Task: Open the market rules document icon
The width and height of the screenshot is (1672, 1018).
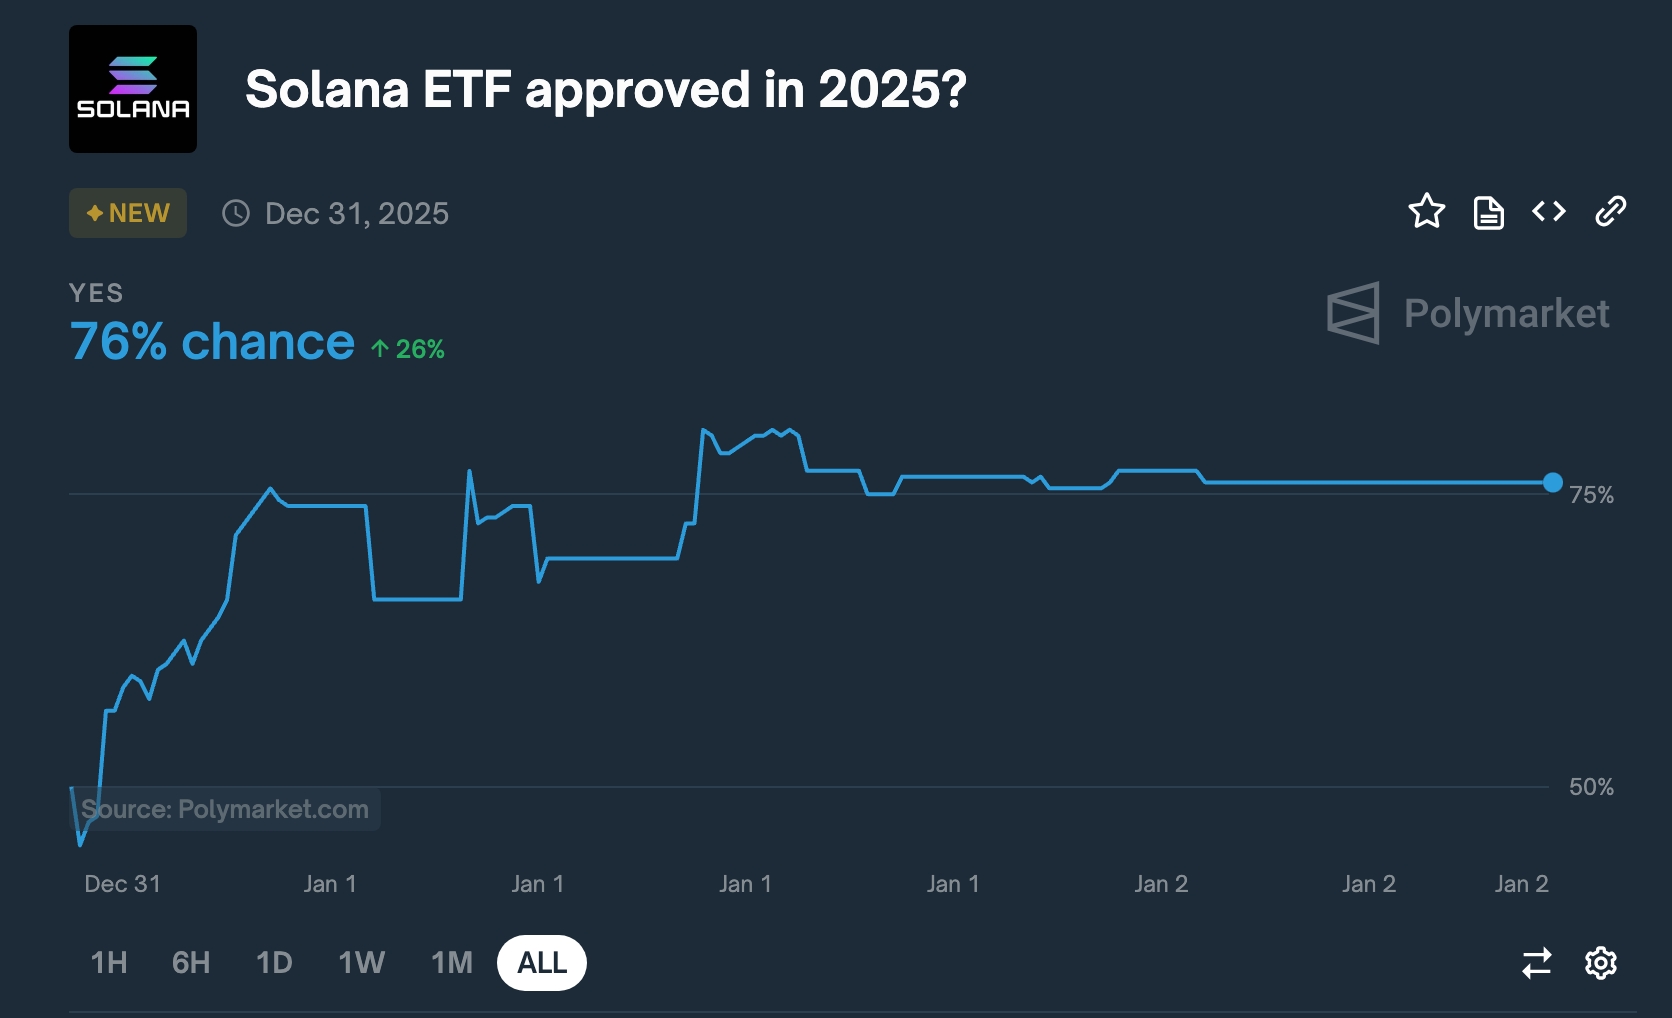Action: click(x=1489, y=212)
